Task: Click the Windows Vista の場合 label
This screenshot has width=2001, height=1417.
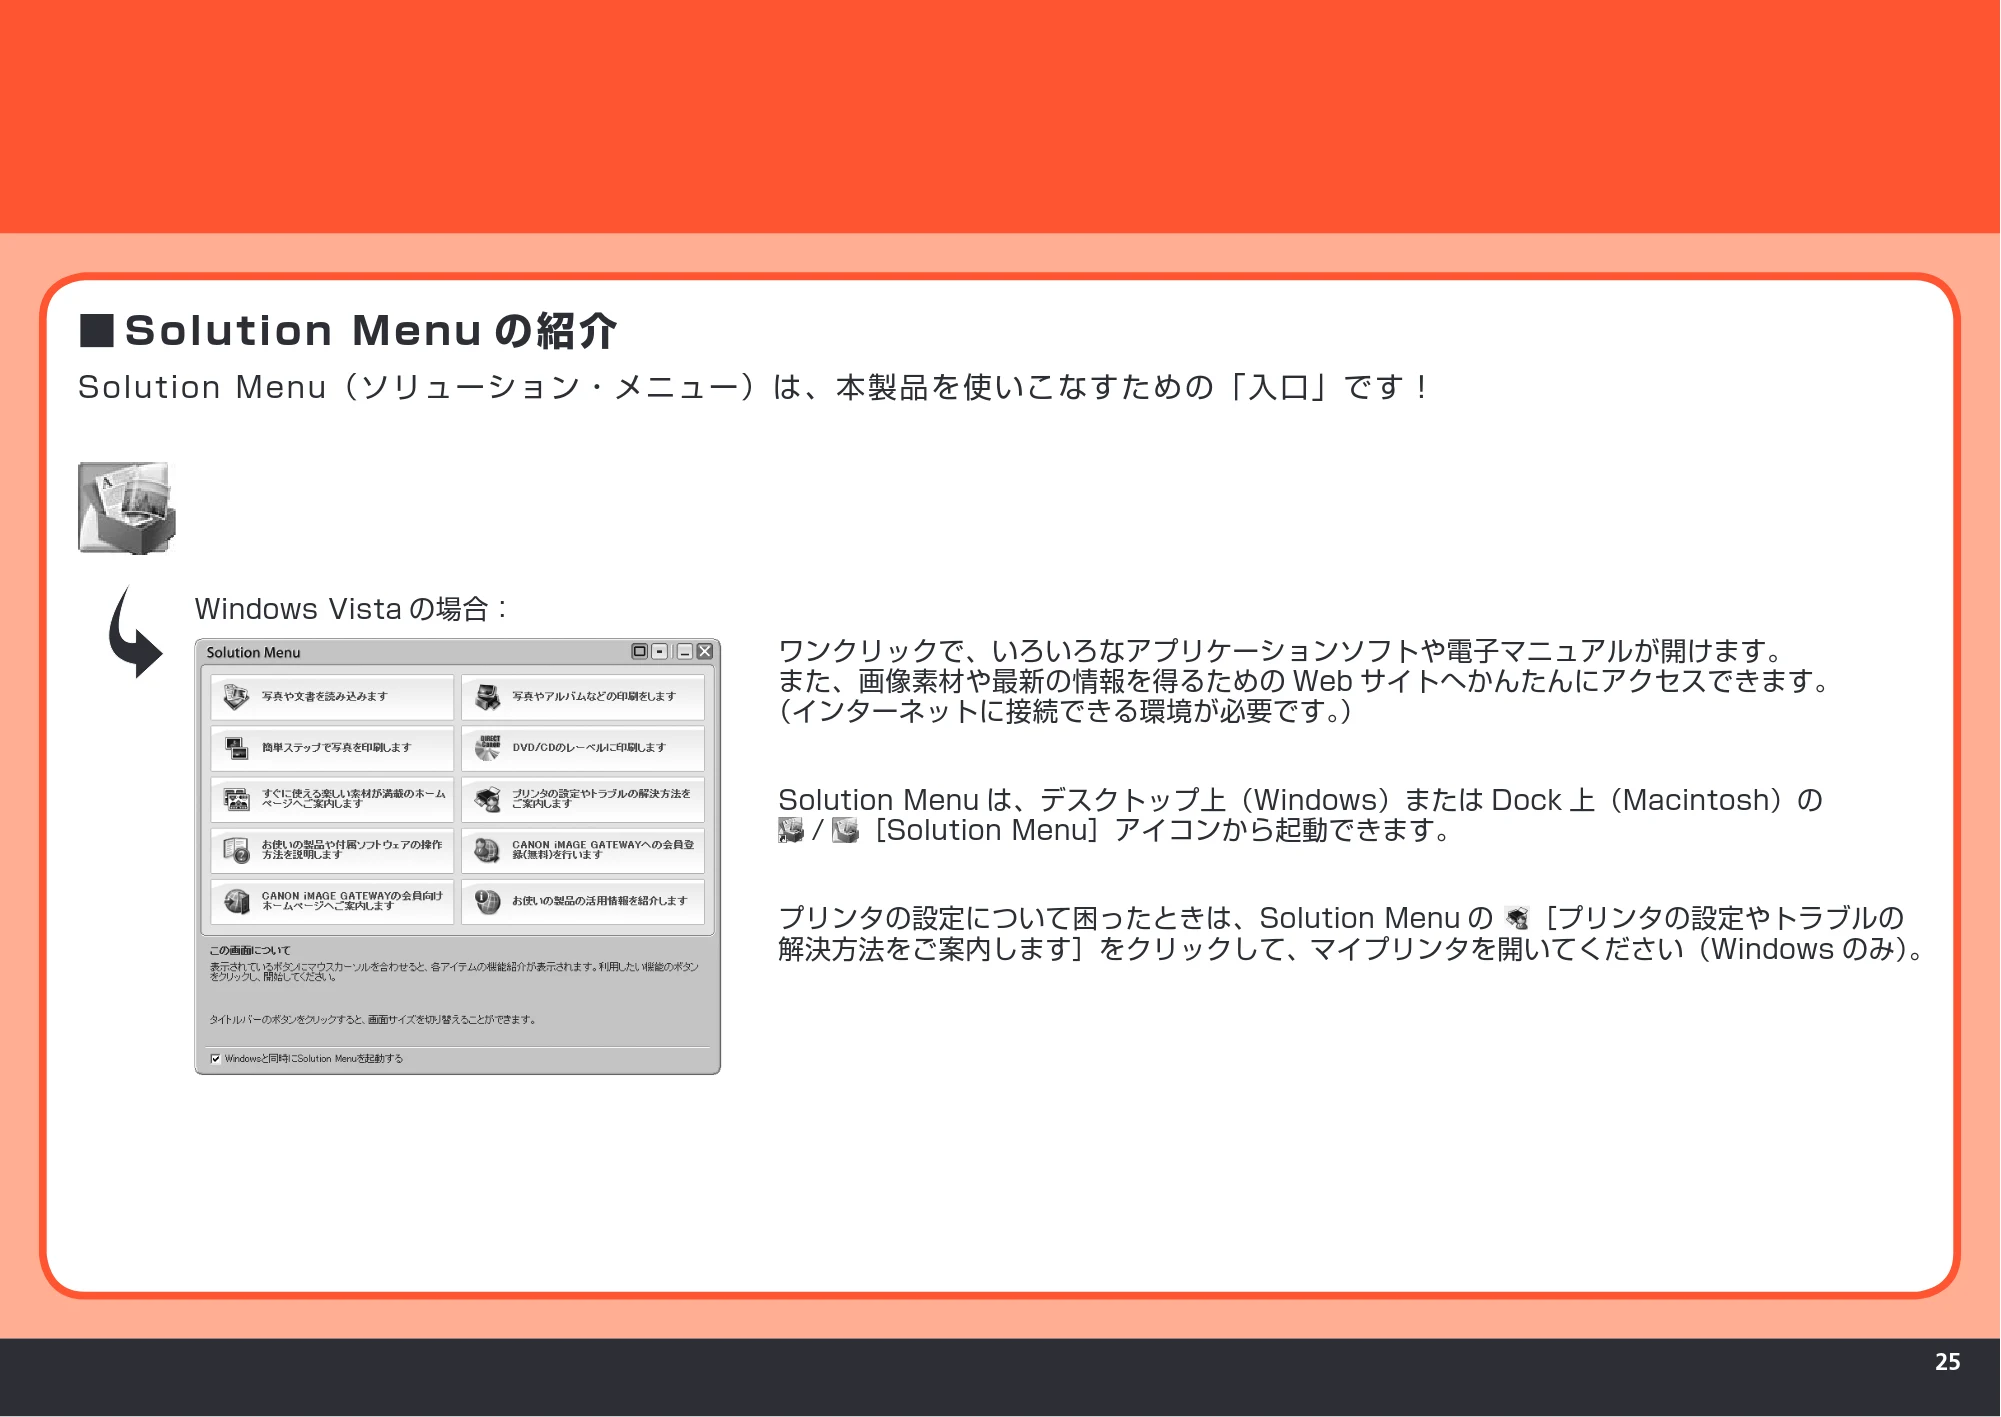Action: pos(351,609)
